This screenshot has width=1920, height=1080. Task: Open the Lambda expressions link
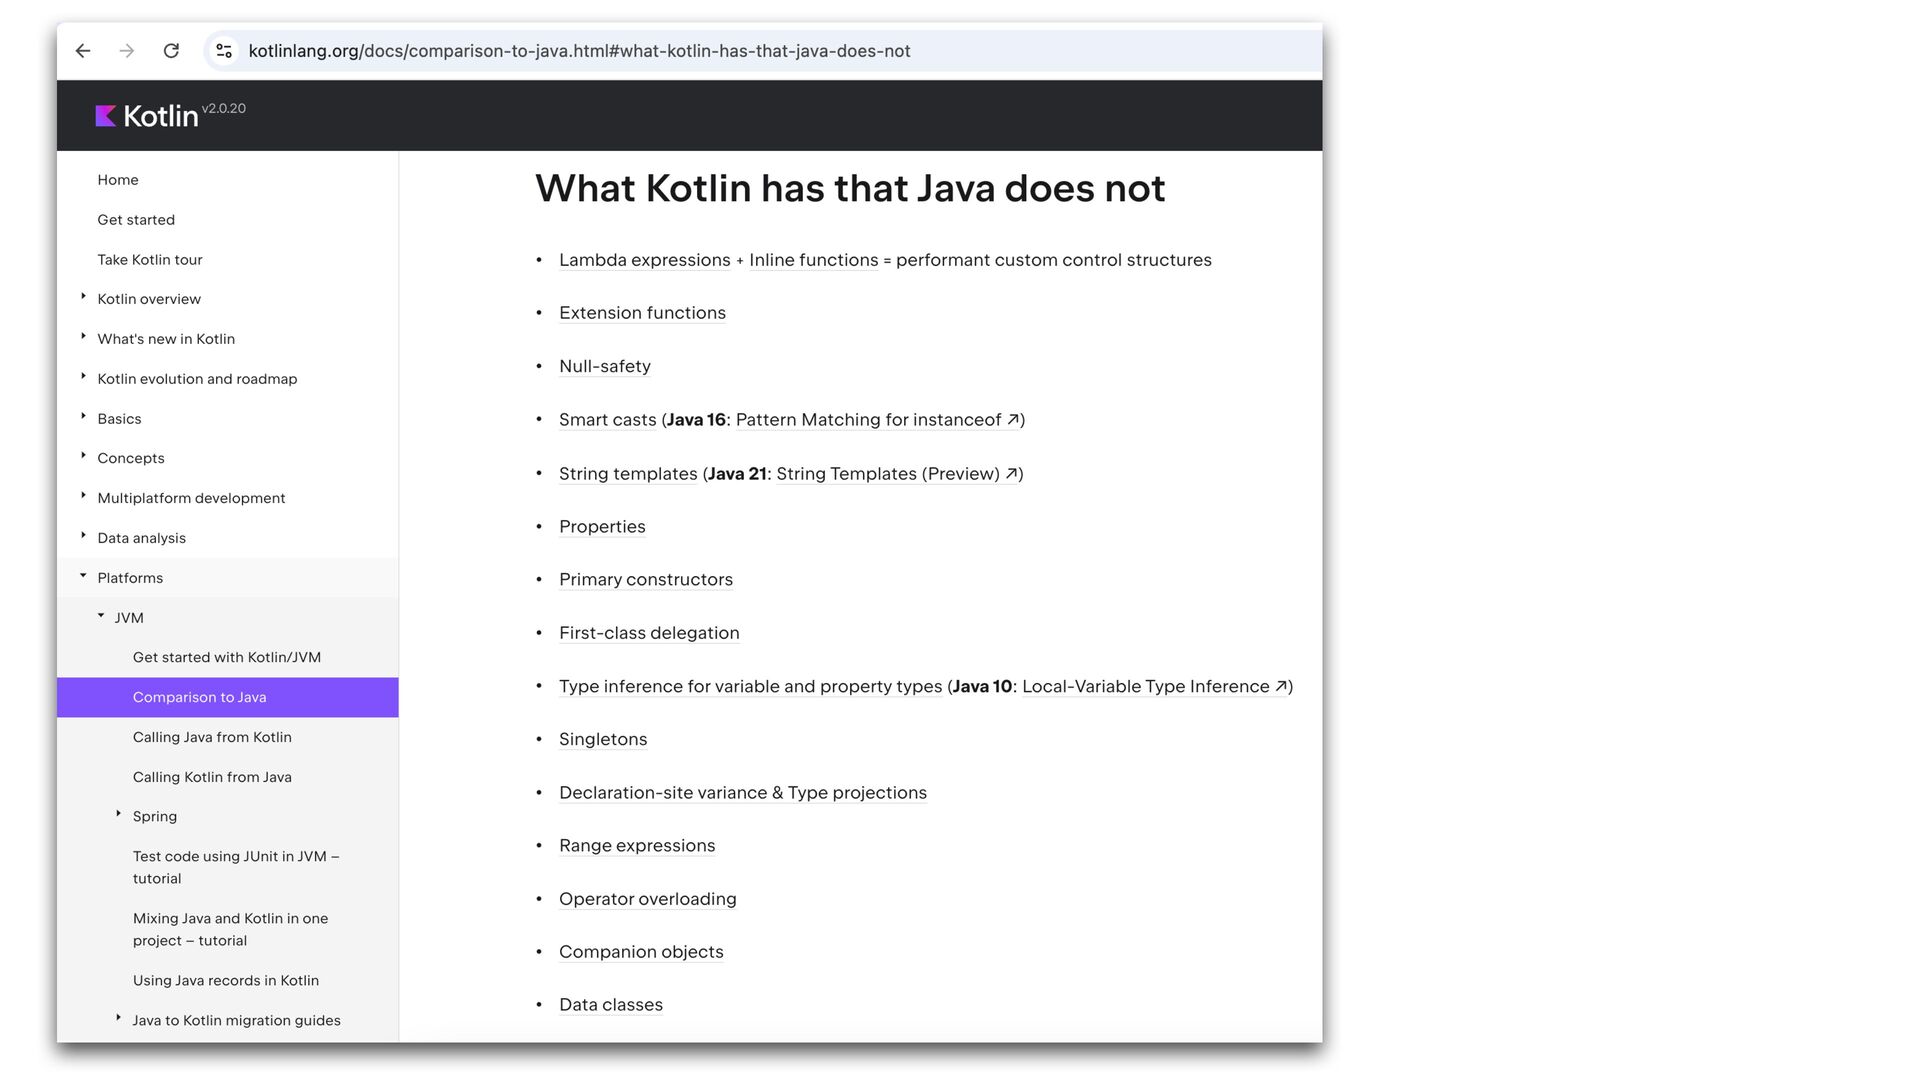(x=645, y=260)
